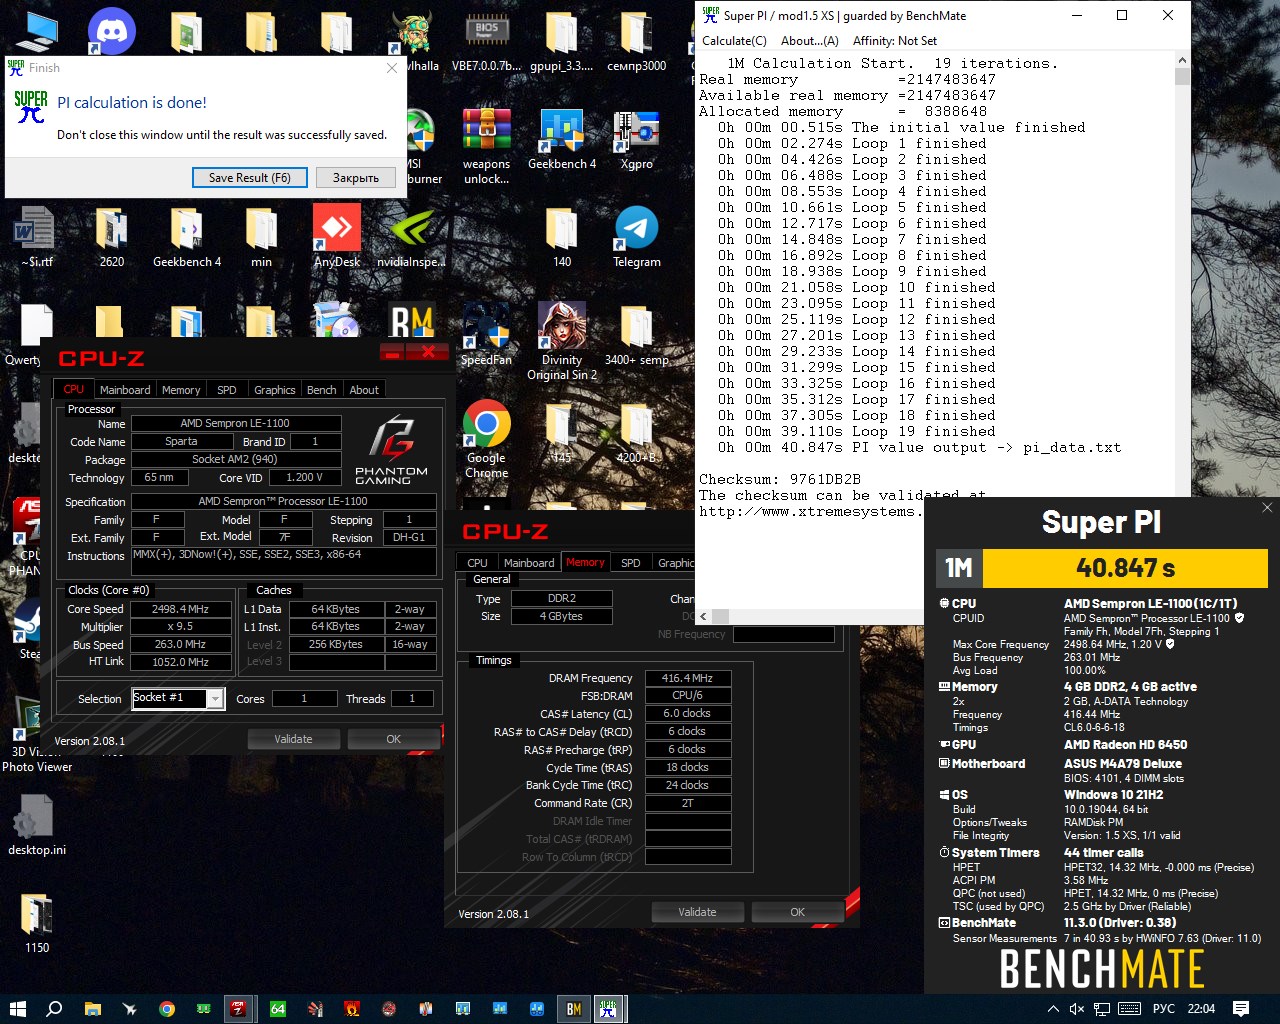This screenshot has height=1024, width=1280.
Task: Click Affinity: Not Set in Super PI
Action: tap(895, 41)
